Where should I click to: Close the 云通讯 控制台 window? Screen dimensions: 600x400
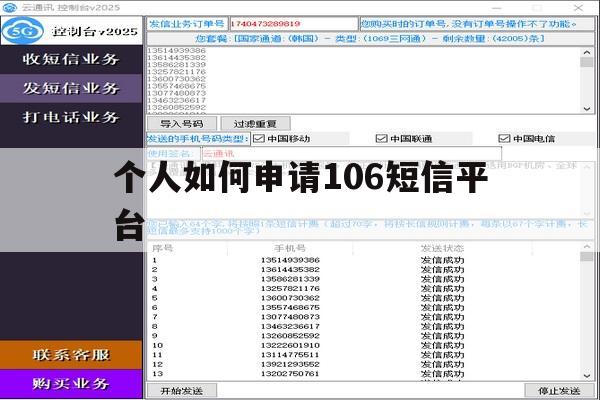578,7
